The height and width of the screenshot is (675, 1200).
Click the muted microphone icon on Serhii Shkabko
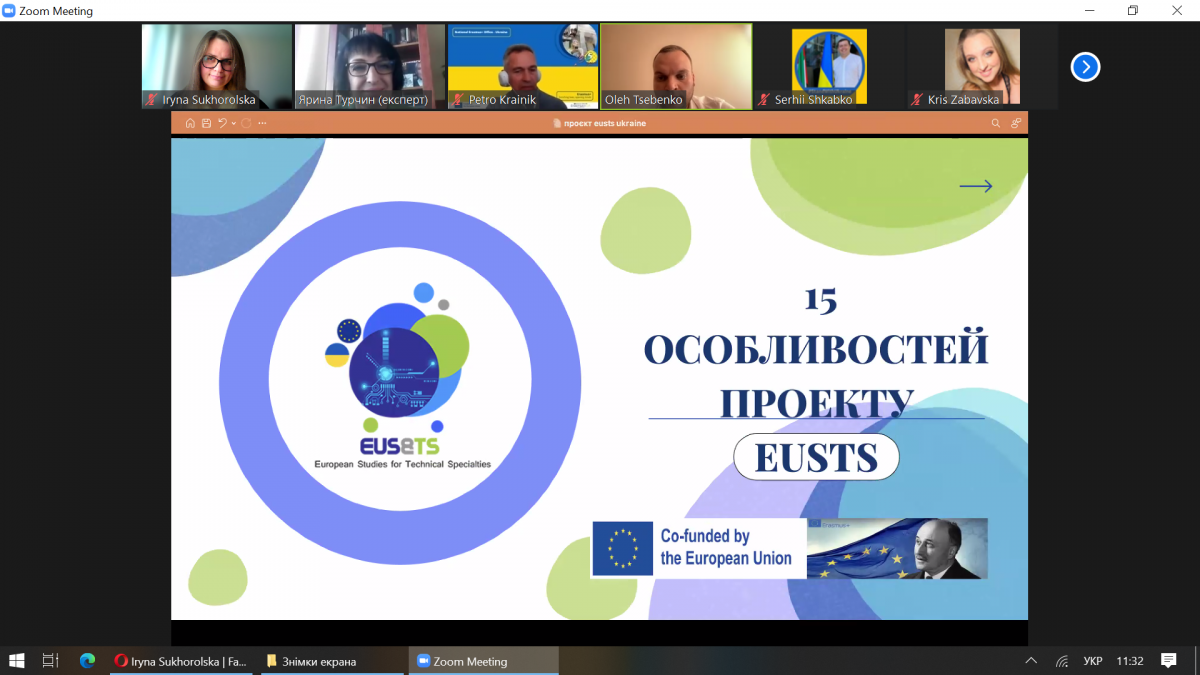tap(764, 100)
